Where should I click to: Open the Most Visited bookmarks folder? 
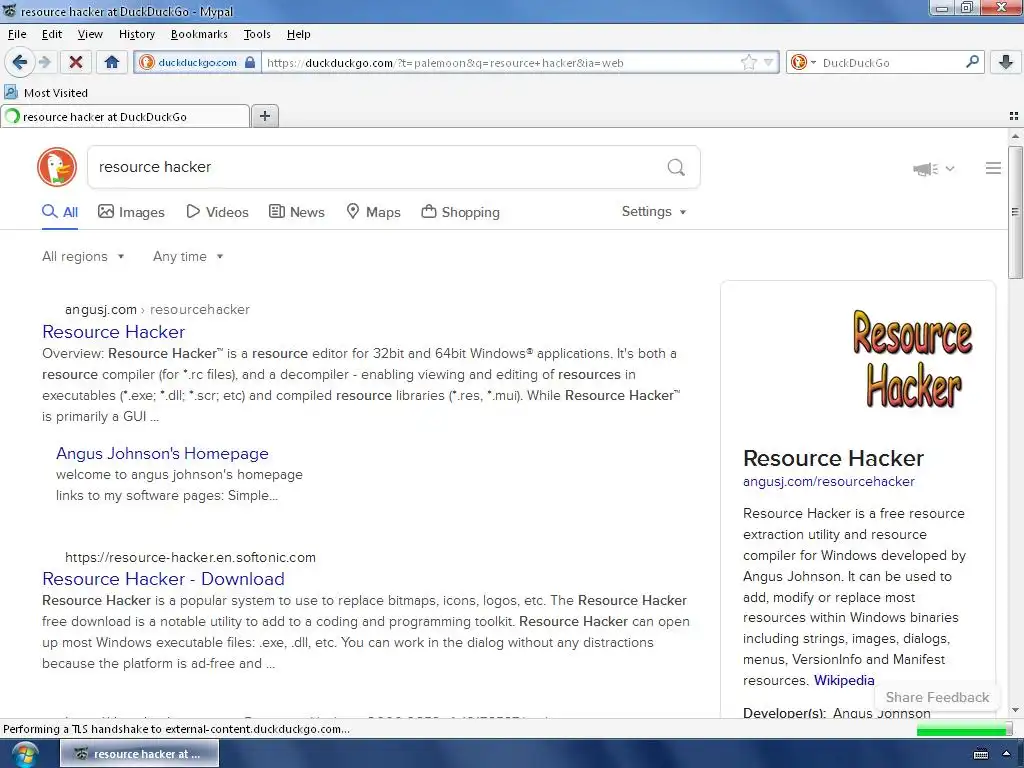(x=46, y=93)
